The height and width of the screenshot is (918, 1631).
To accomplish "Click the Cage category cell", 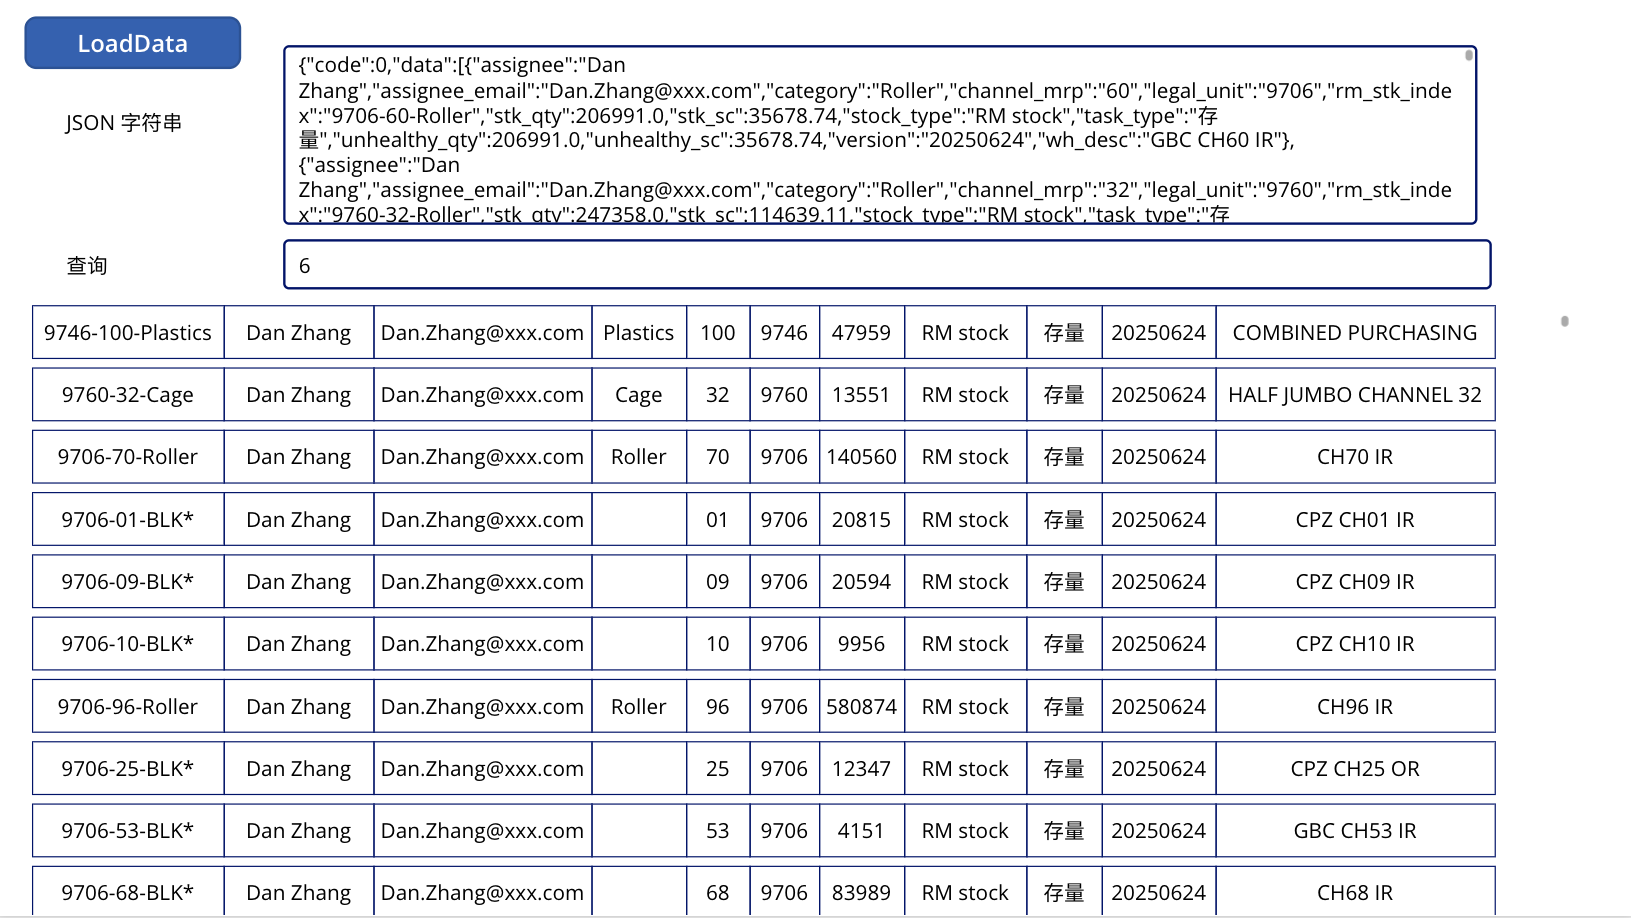I will tap(639, 395).
